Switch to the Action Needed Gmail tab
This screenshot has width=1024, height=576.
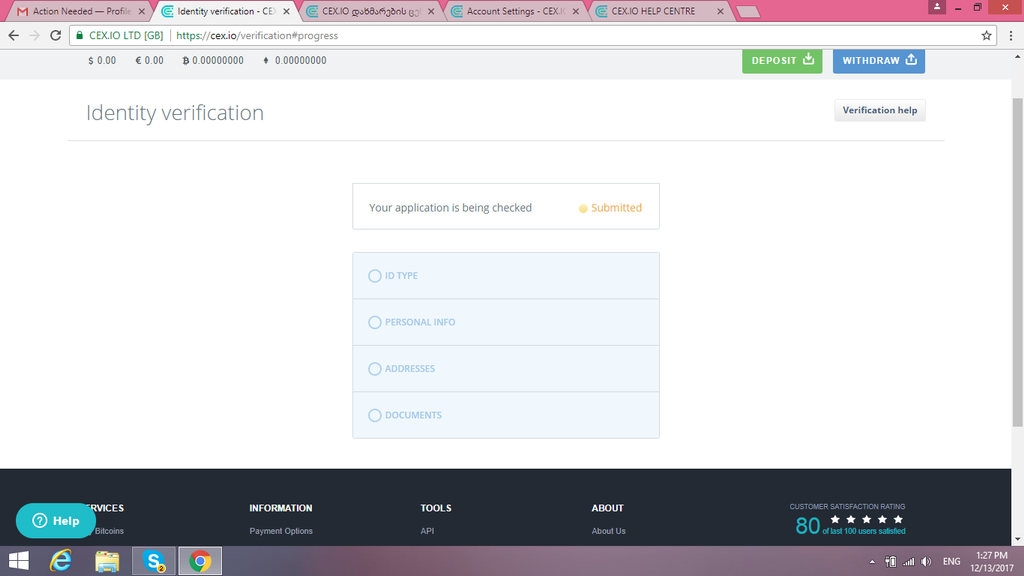tap(82, 11)
